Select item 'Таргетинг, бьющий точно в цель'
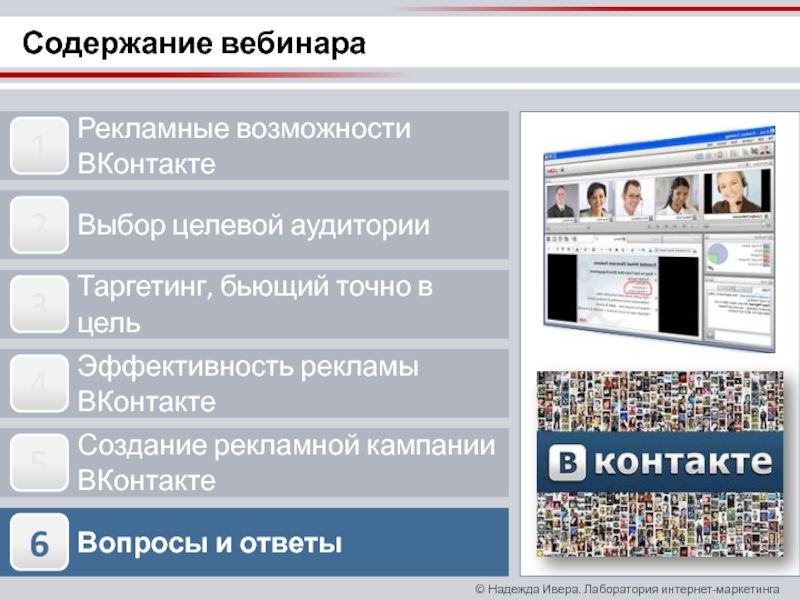The height and width of the screenshot is (600, 800). pos(254,305)
